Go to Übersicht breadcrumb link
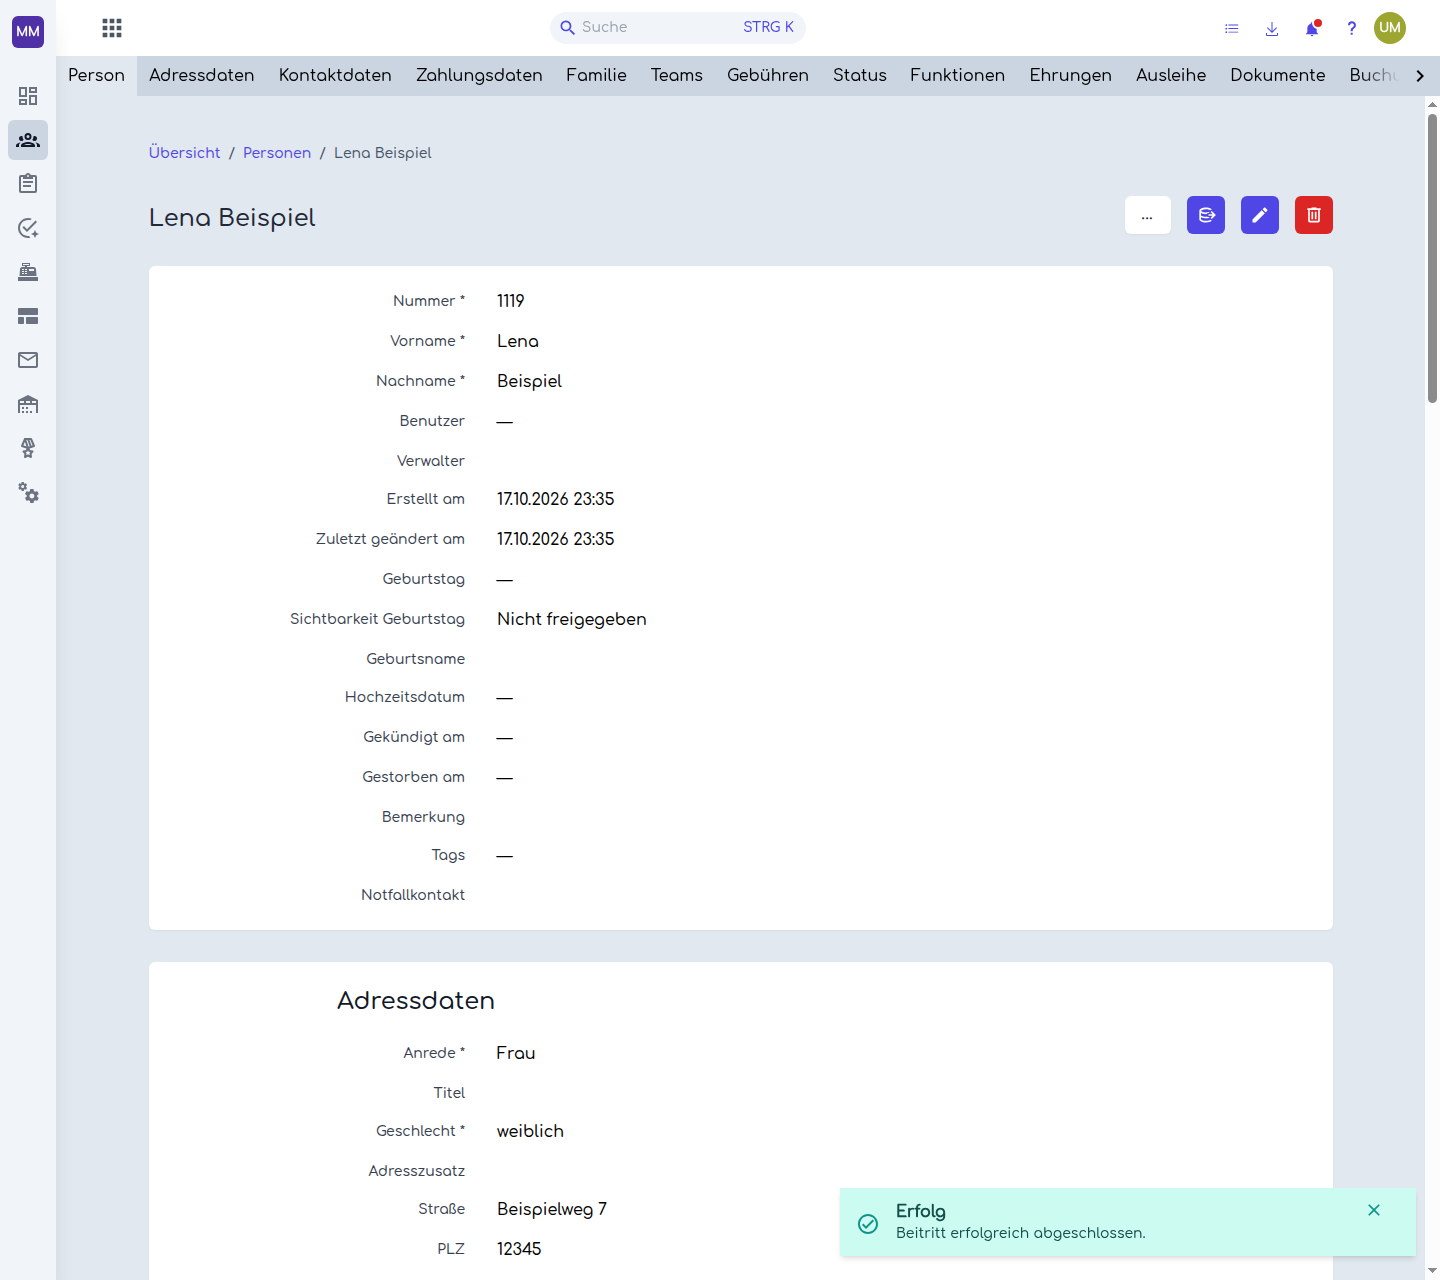1440x1280 pixels. click(x=184, y=153)
